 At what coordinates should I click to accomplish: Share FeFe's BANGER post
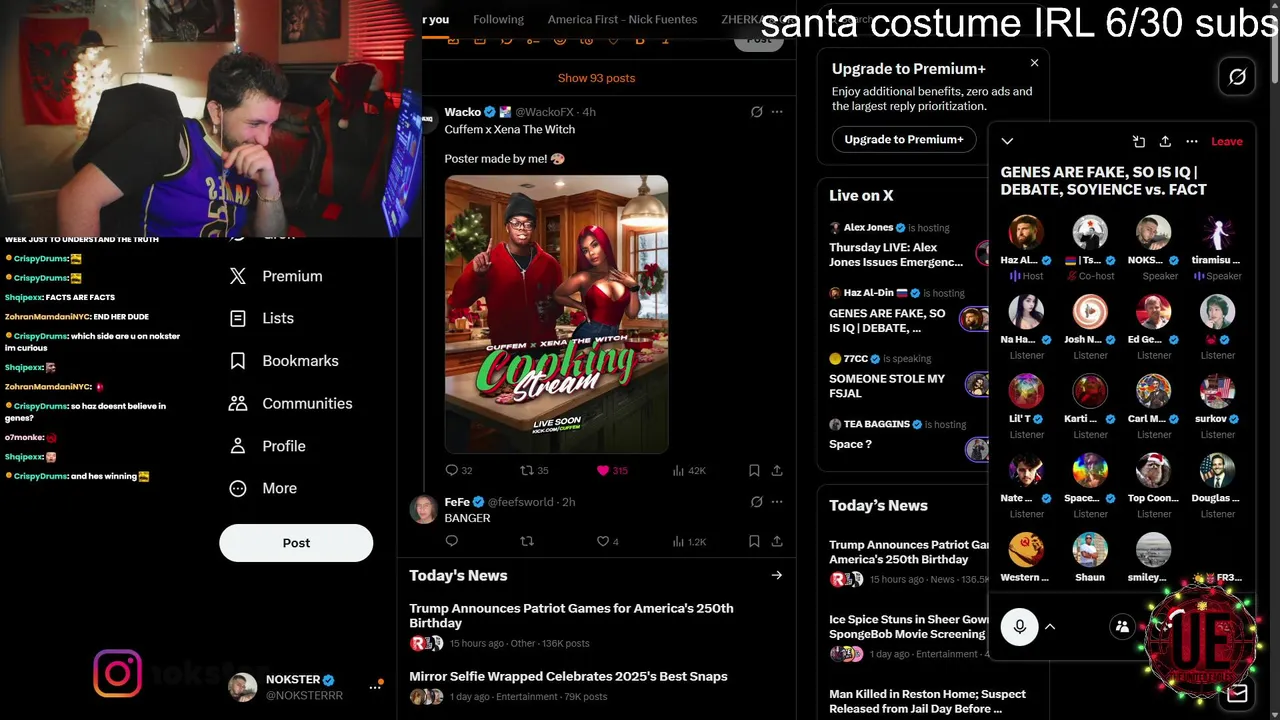[x=777, y=541]
